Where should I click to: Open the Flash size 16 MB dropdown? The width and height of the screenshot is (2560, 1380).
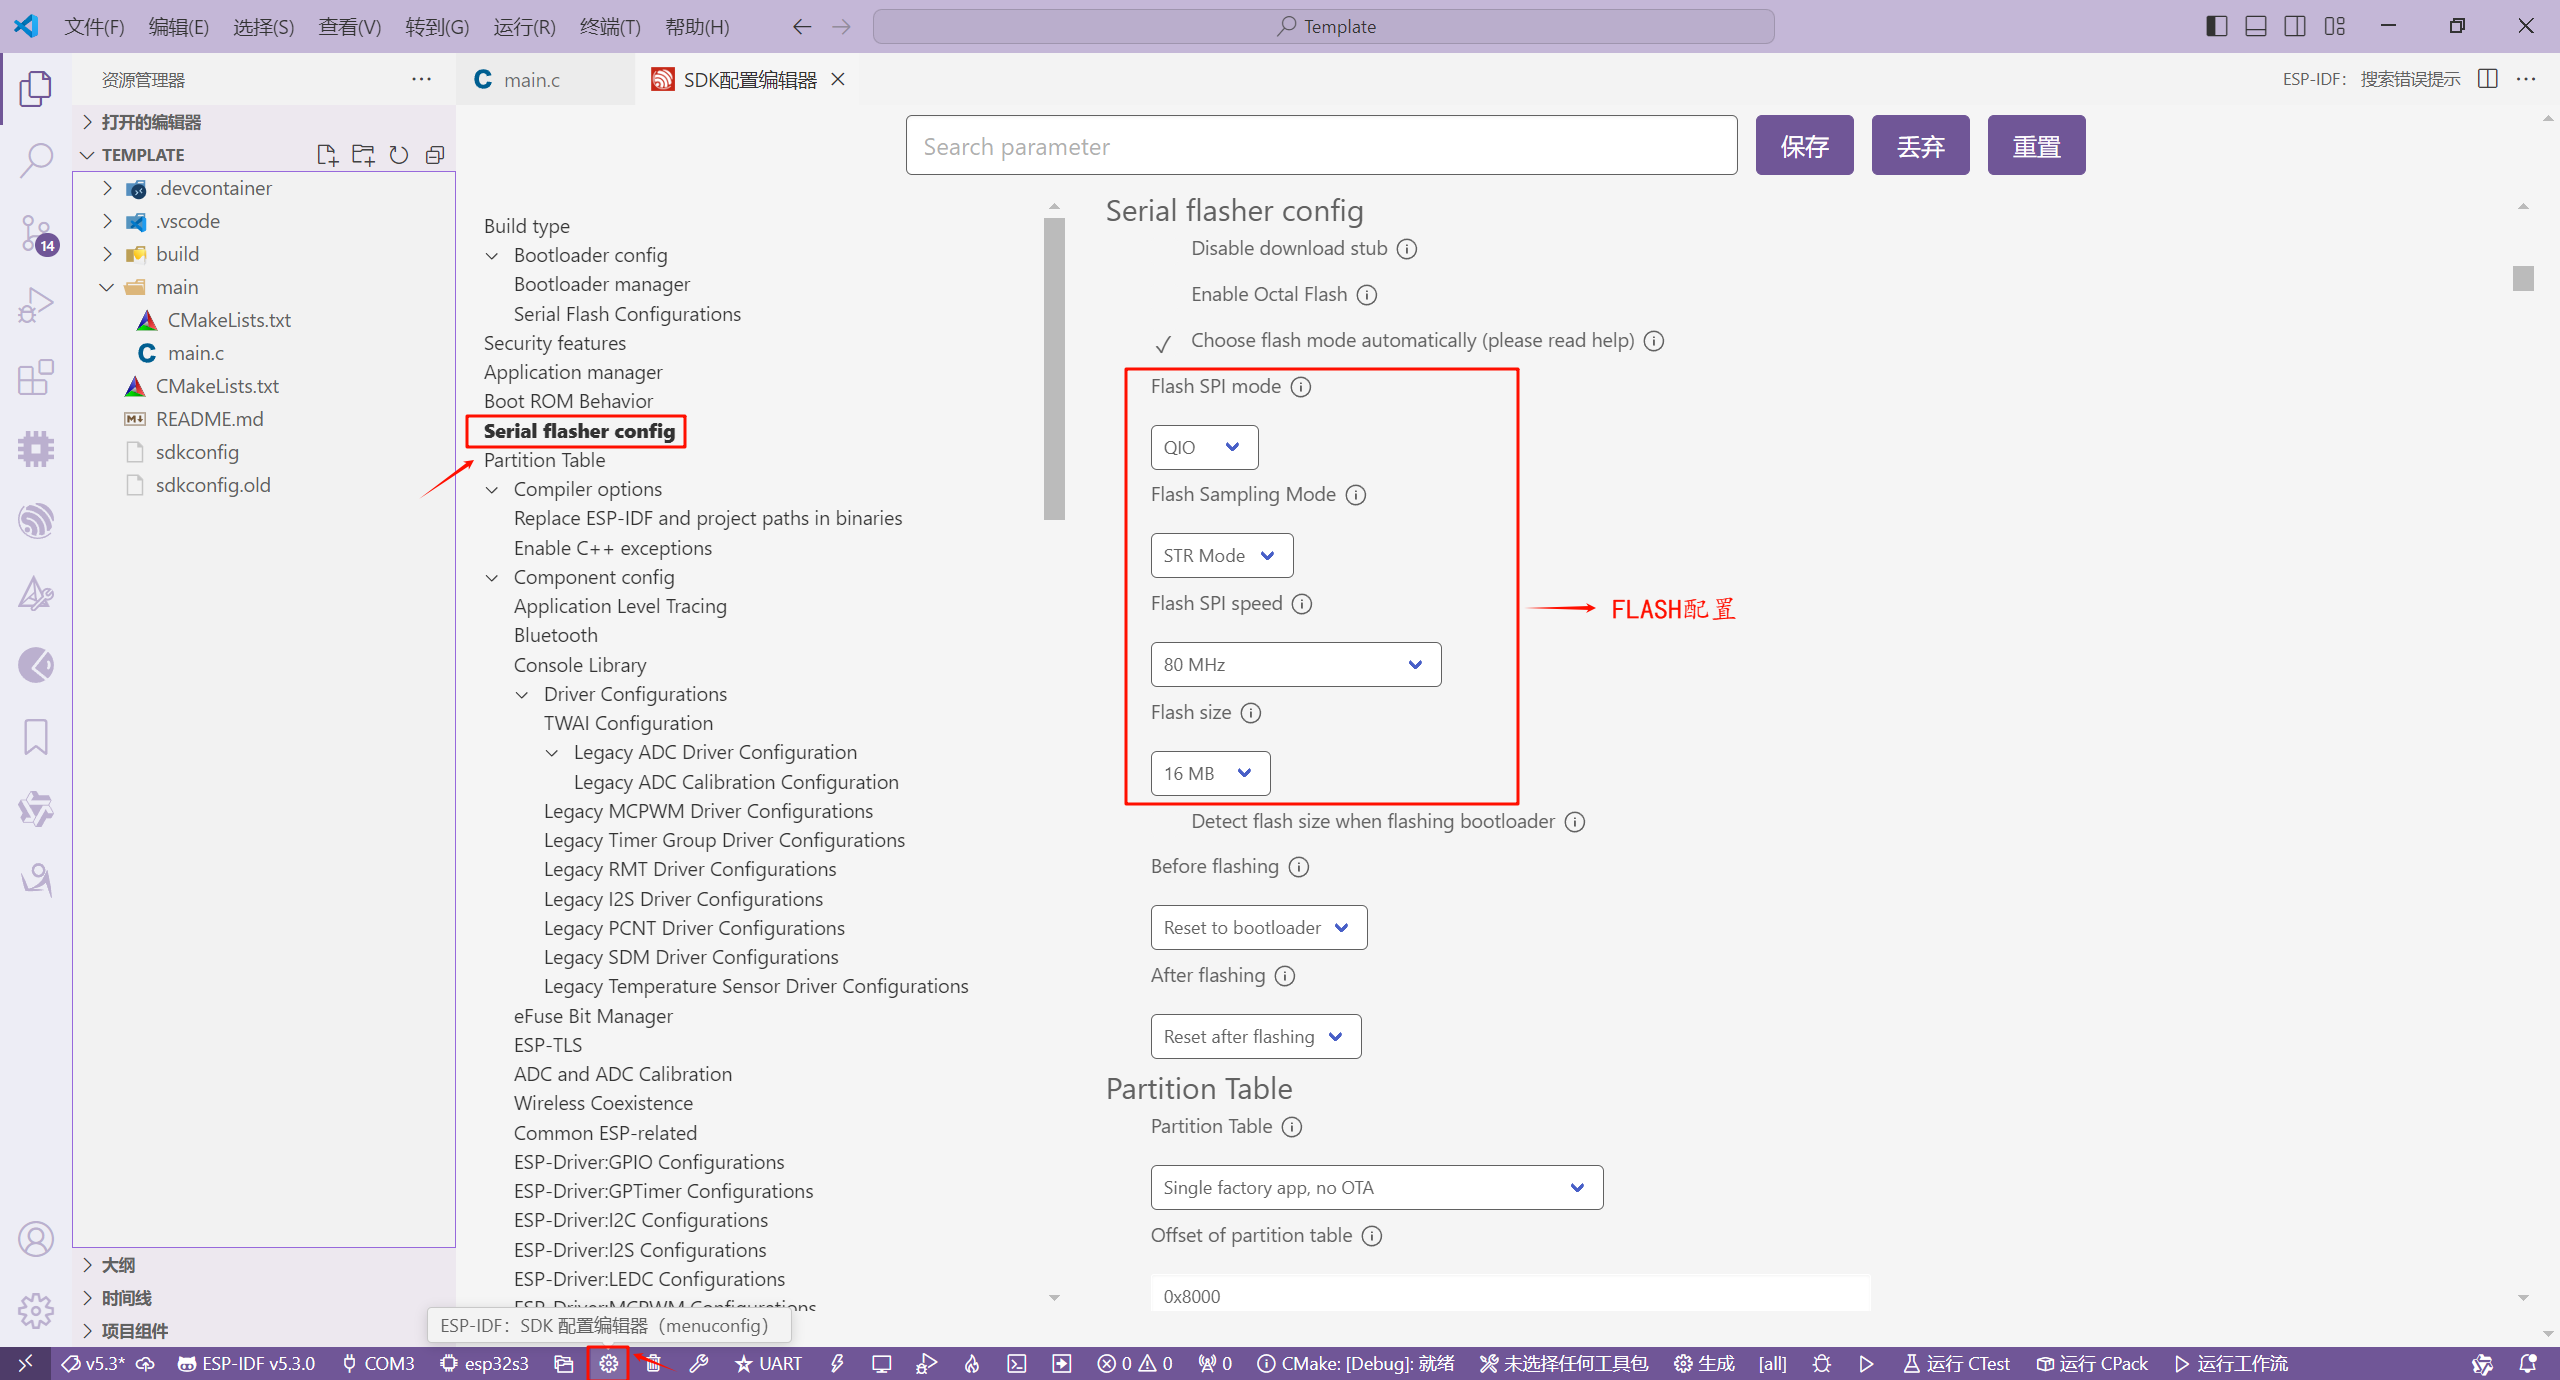(x=1209, y=773)
